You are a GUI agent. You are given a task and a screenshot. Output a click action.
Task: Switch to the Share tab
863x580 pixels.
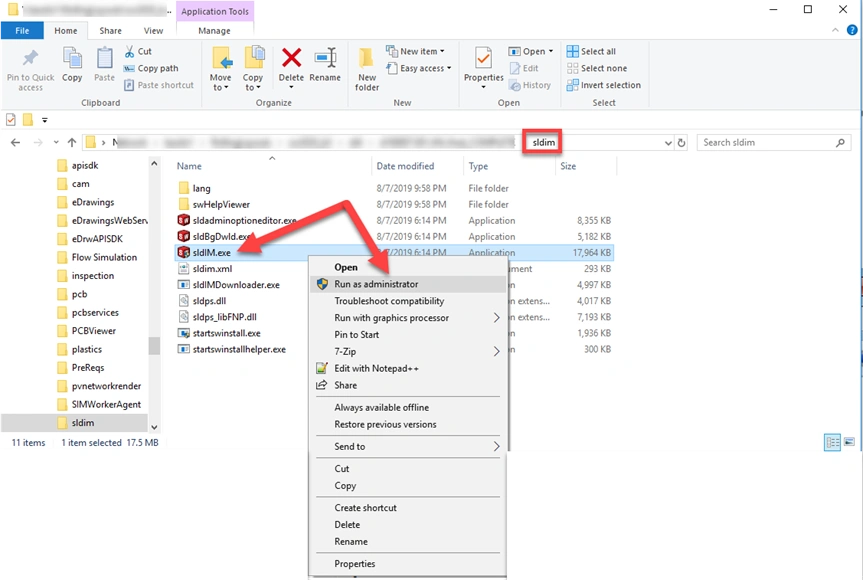[111, 31]
